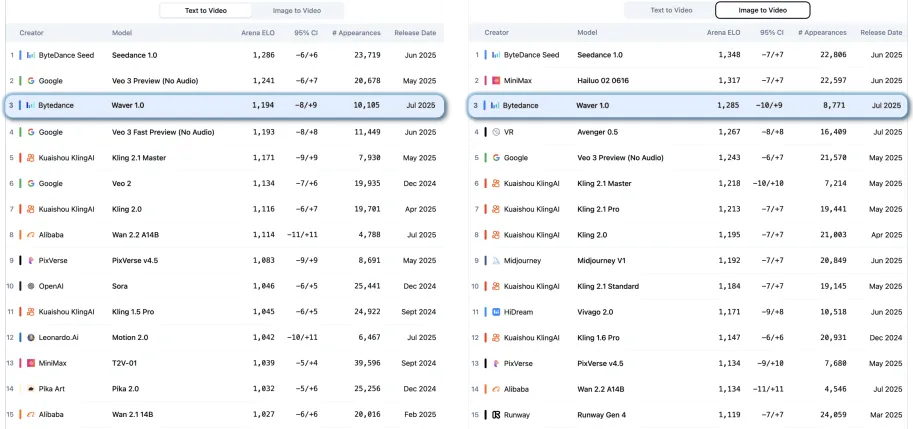Click Alibaba logo beside Wan 2.1 14B
Viewport: 913px width, 429px height.
[x=31, y=414]
